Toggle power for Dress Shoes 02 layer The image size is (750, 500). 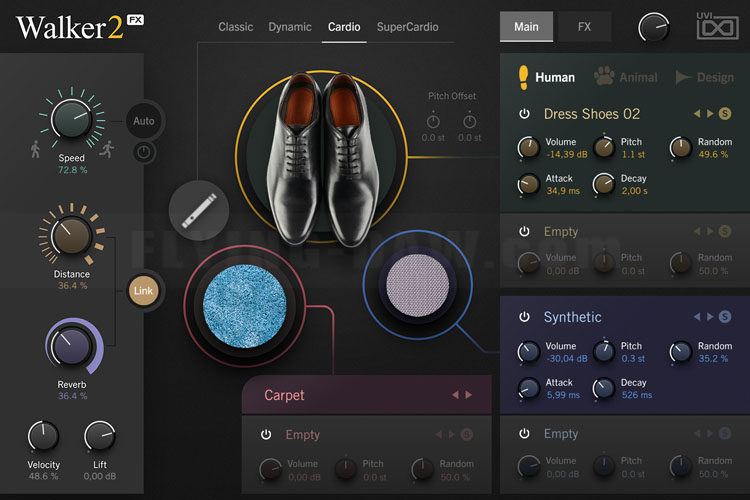[524, 114]
